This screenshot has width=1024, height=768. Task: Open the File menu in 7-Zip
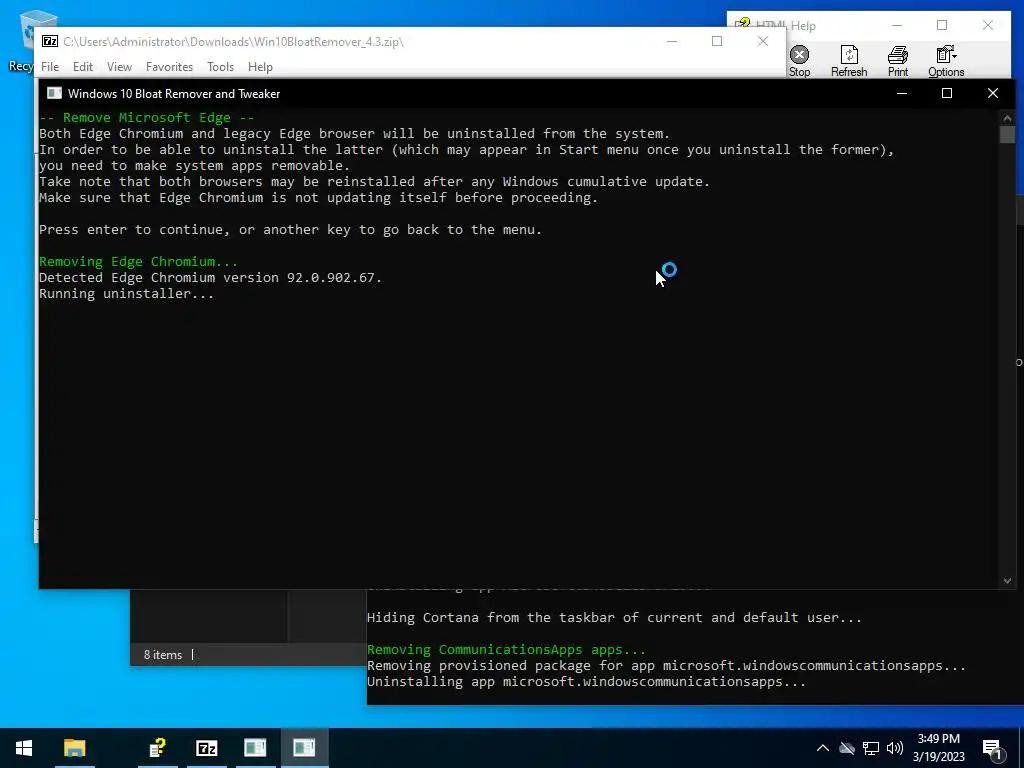[50, 67]
